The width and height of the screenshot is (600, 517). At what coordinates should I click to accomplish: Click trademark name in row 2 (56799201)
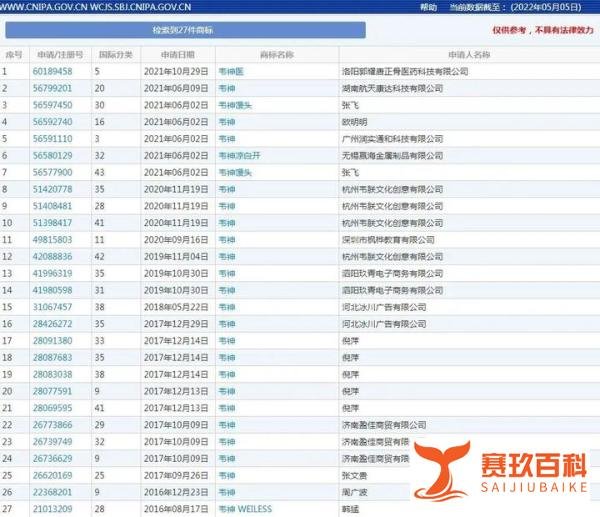tap(227, 88)
